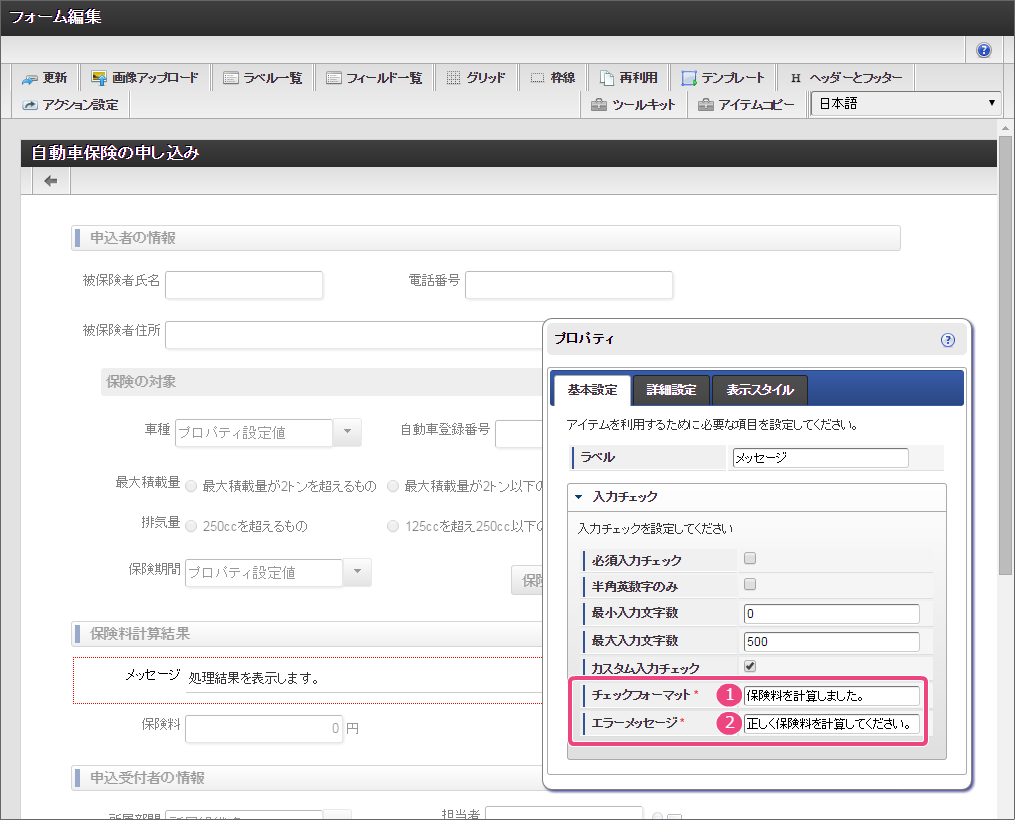Switch to the 詳細設定 tab
Screen dimensions: 1015x820
point(670,390)
